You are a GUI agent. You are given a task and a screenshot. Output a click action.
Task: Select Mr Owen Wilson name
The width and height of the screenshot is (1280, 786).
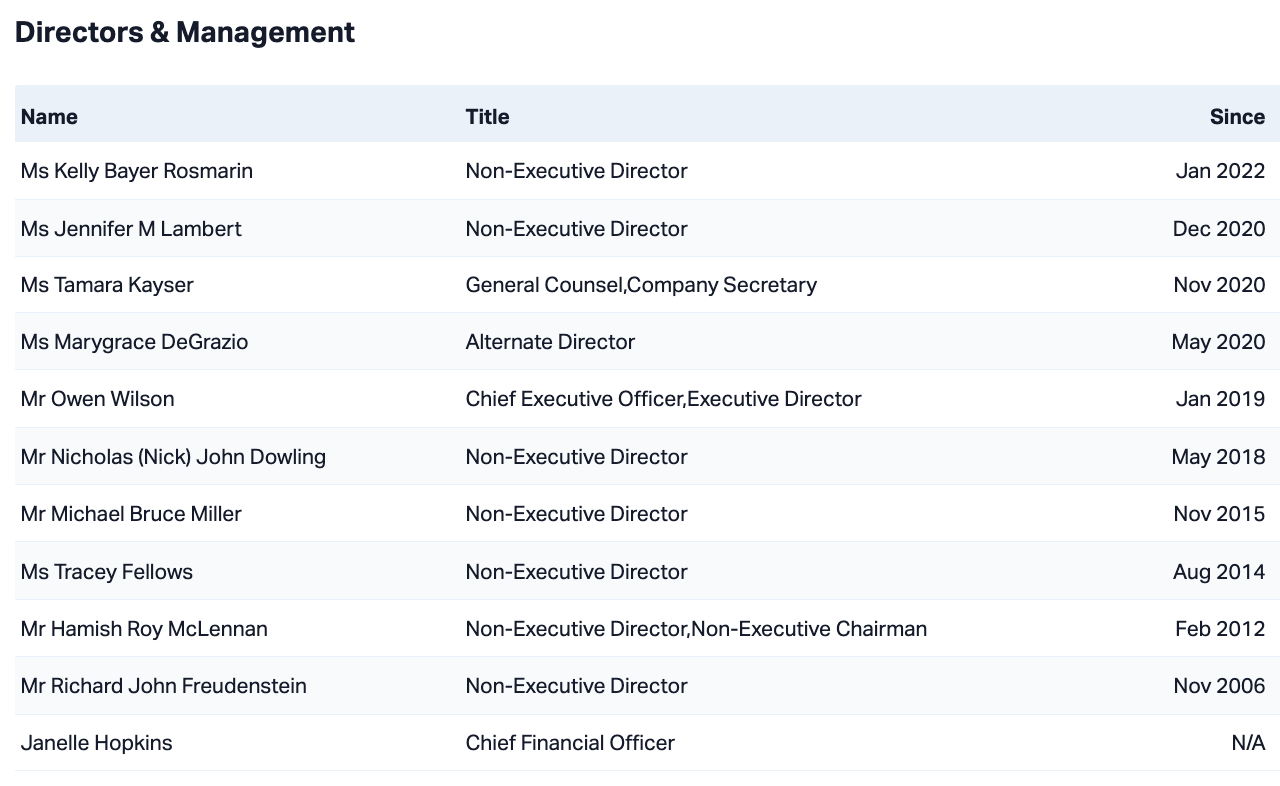pyautogui.click(x=97, y=399)
